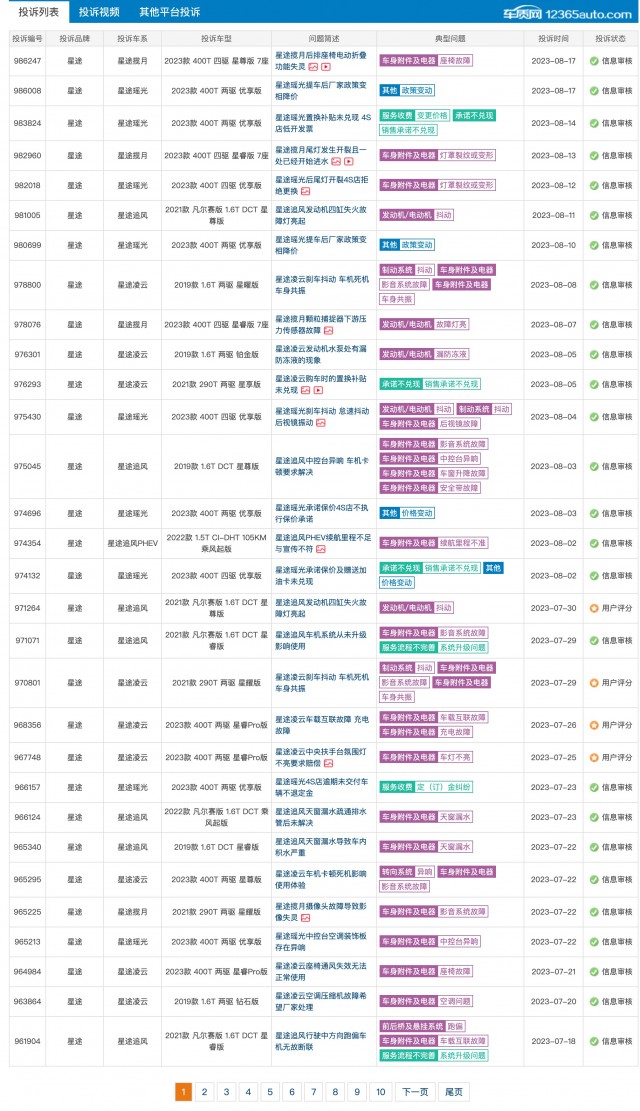Click the 定(订)金纠纷 tag in row 966157

(444, 787)
